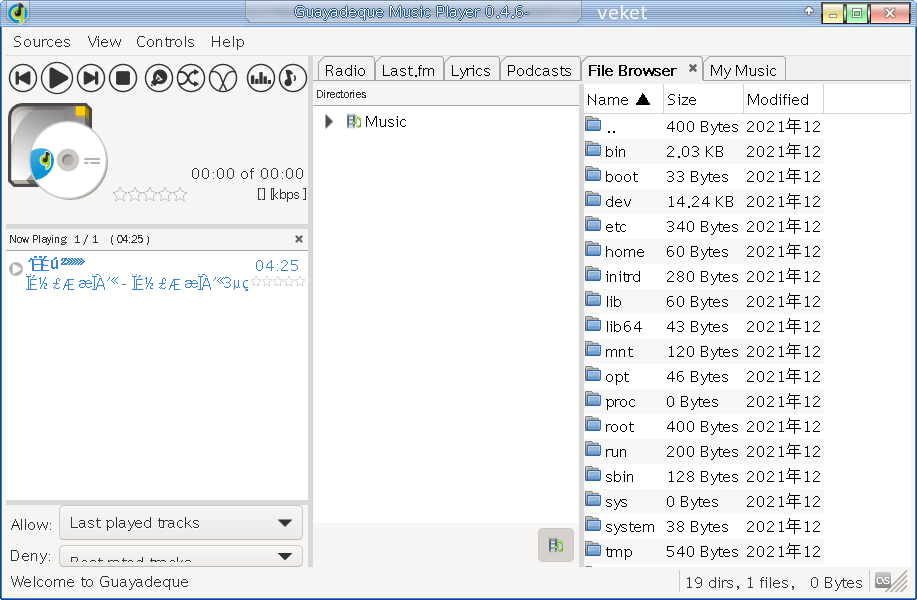917x600 pixels.
Task: Close the File Browser tab
Action: [x=692, y=68]
